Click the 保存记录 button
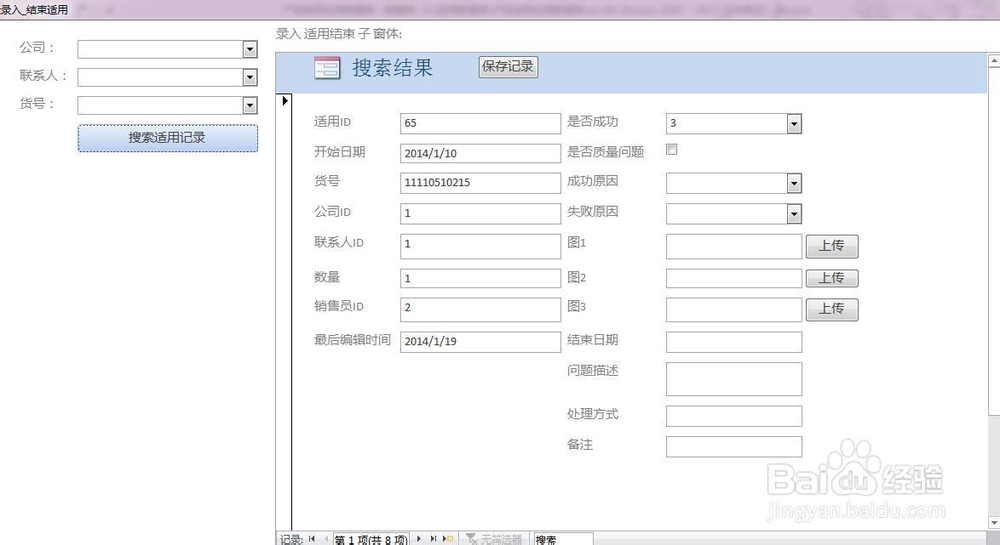1000x545 pixels. coord(508,66)
